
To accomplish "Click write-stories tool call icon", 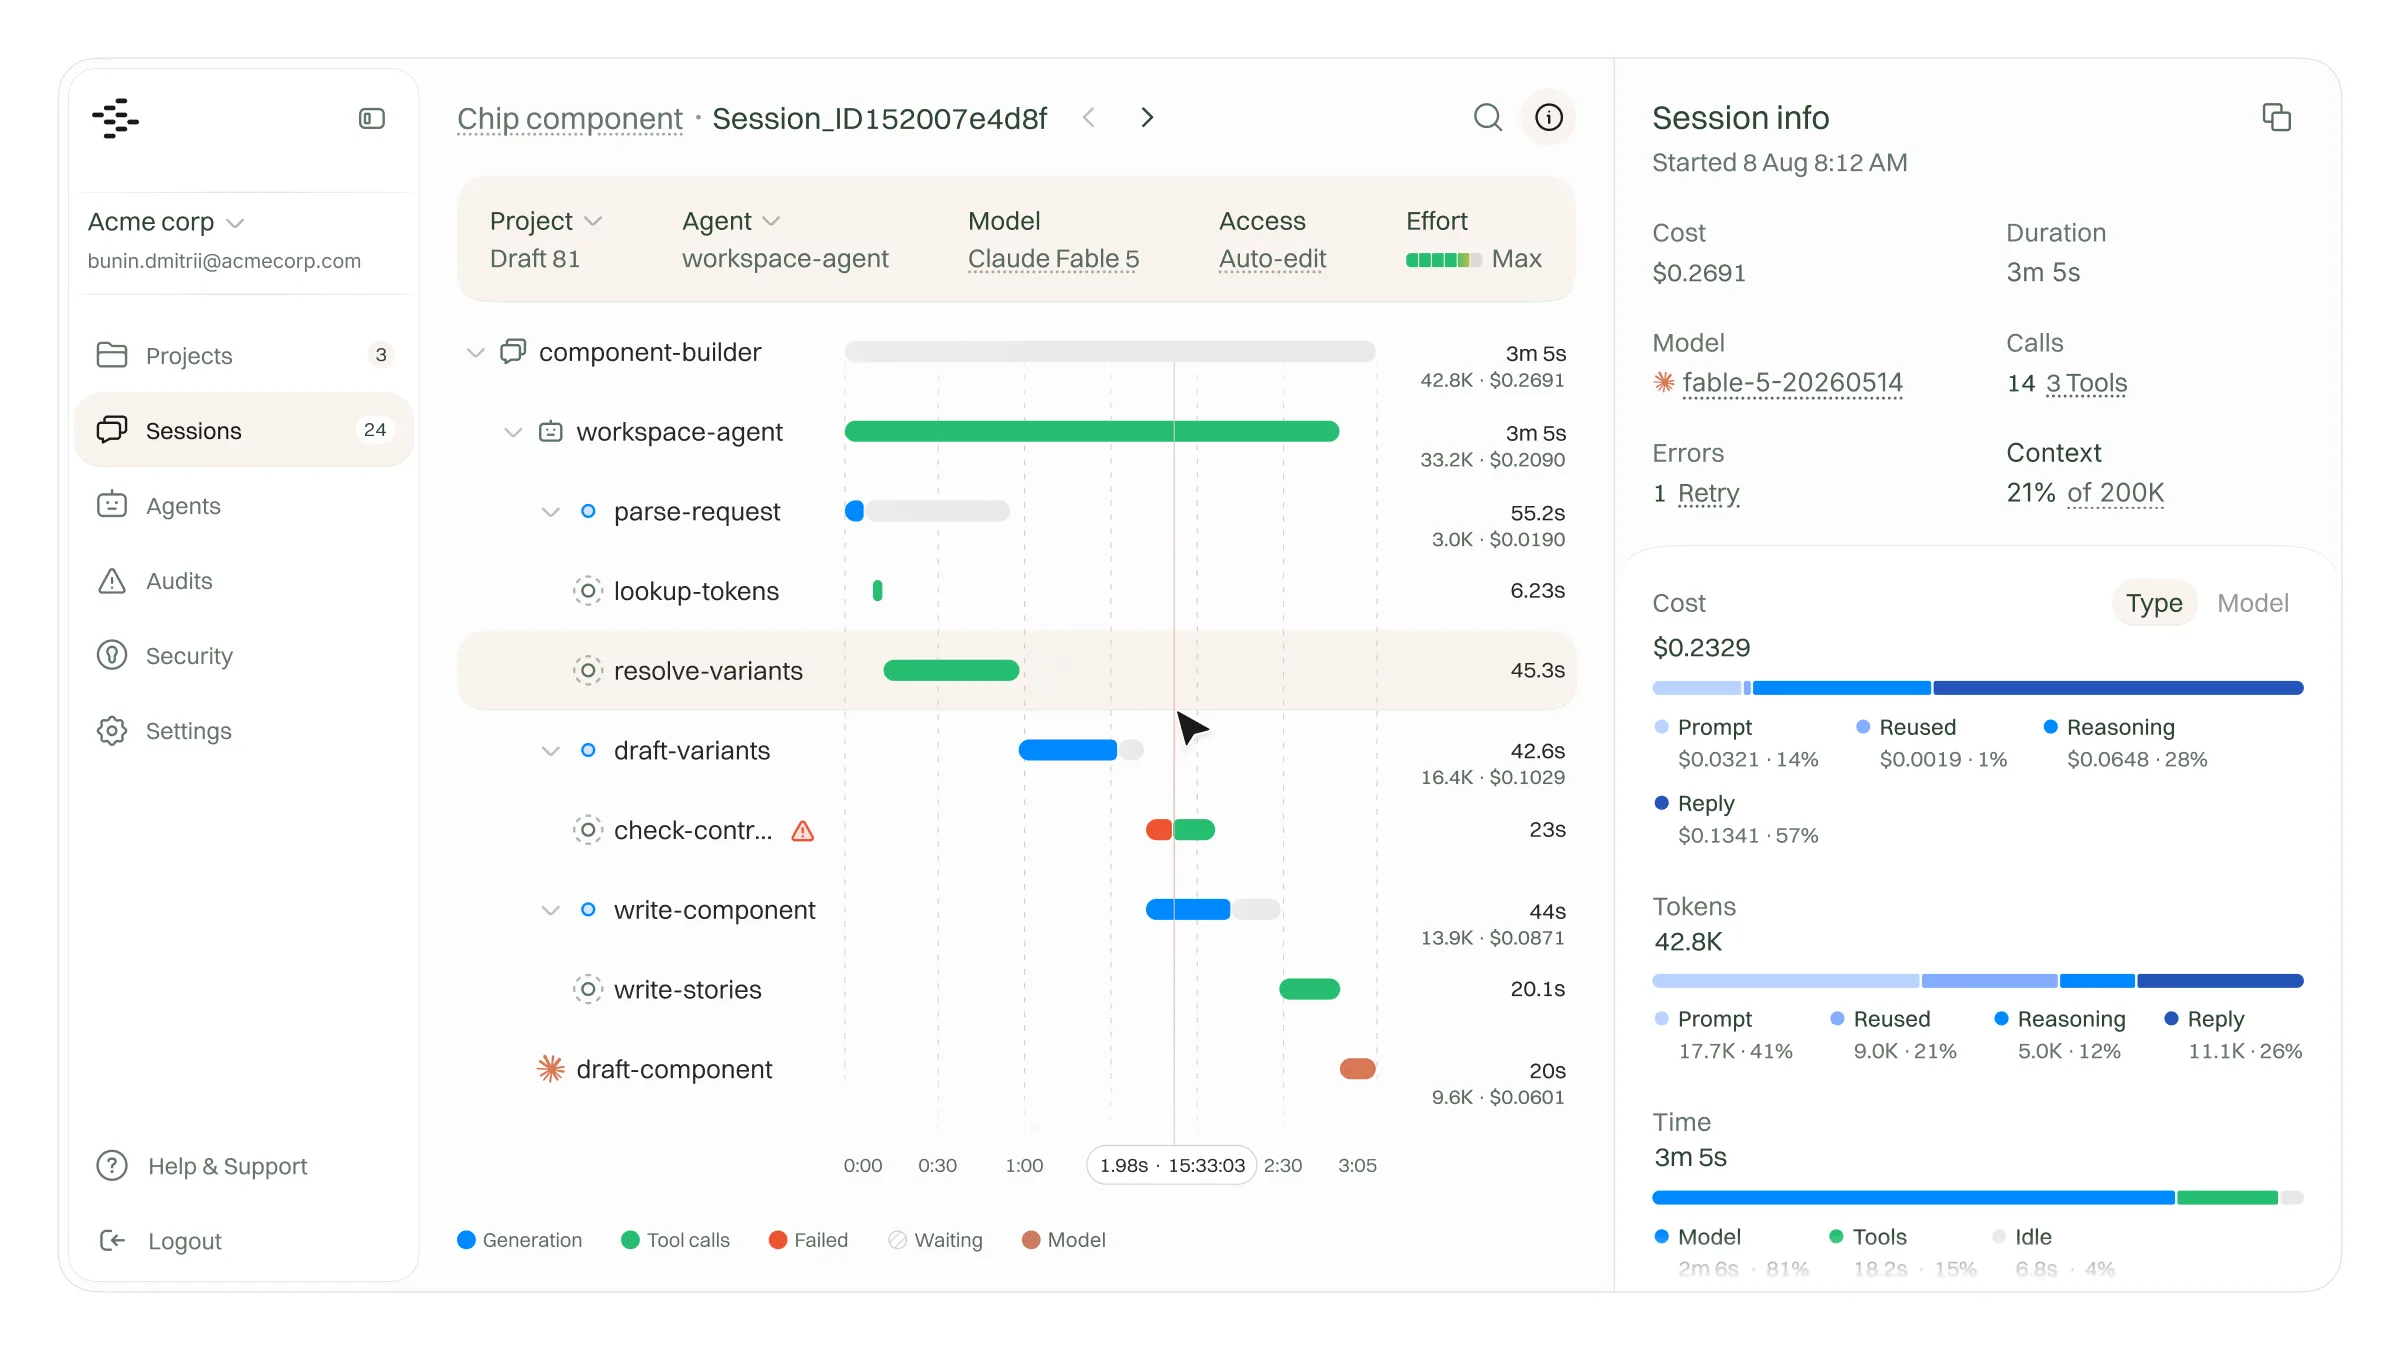I will pyautogui.click(x=588, y=989).
